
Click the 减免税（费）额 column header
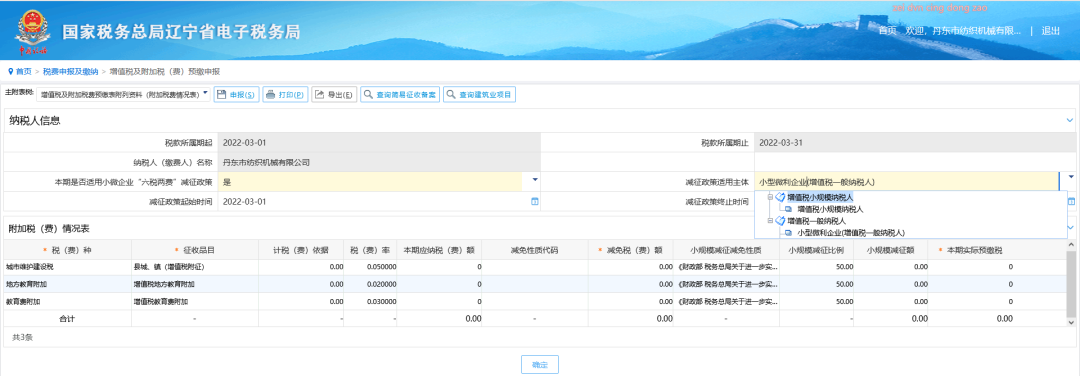(x=631, y=250)
